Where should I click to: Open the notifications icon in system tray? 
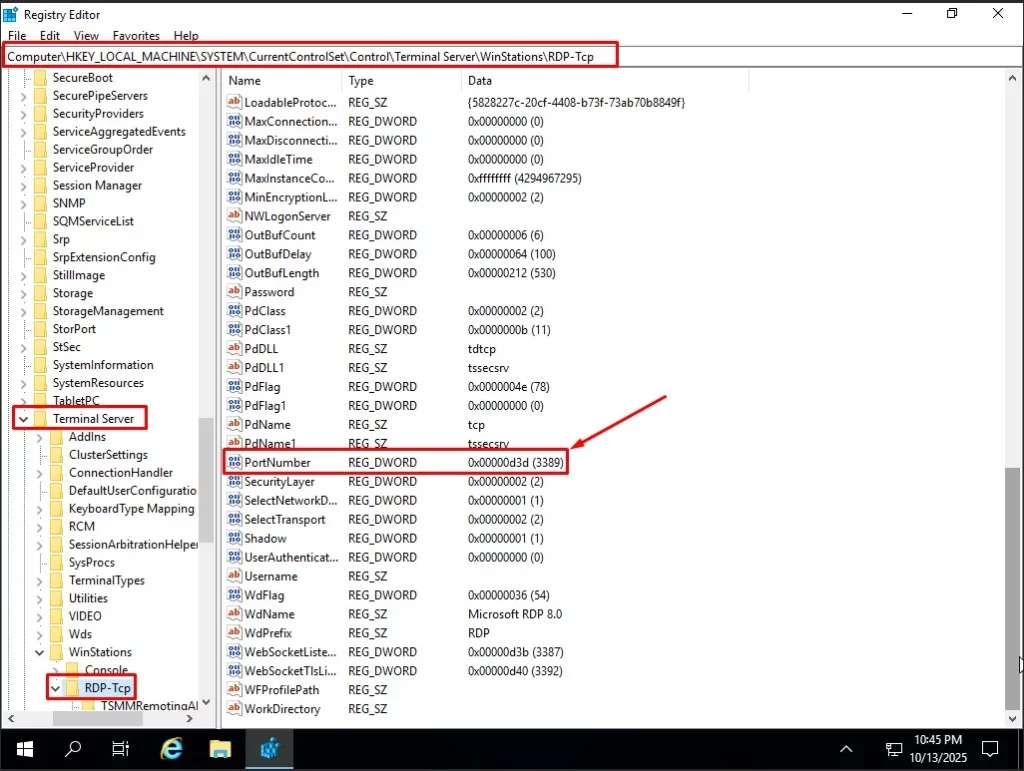click(990, 748)
